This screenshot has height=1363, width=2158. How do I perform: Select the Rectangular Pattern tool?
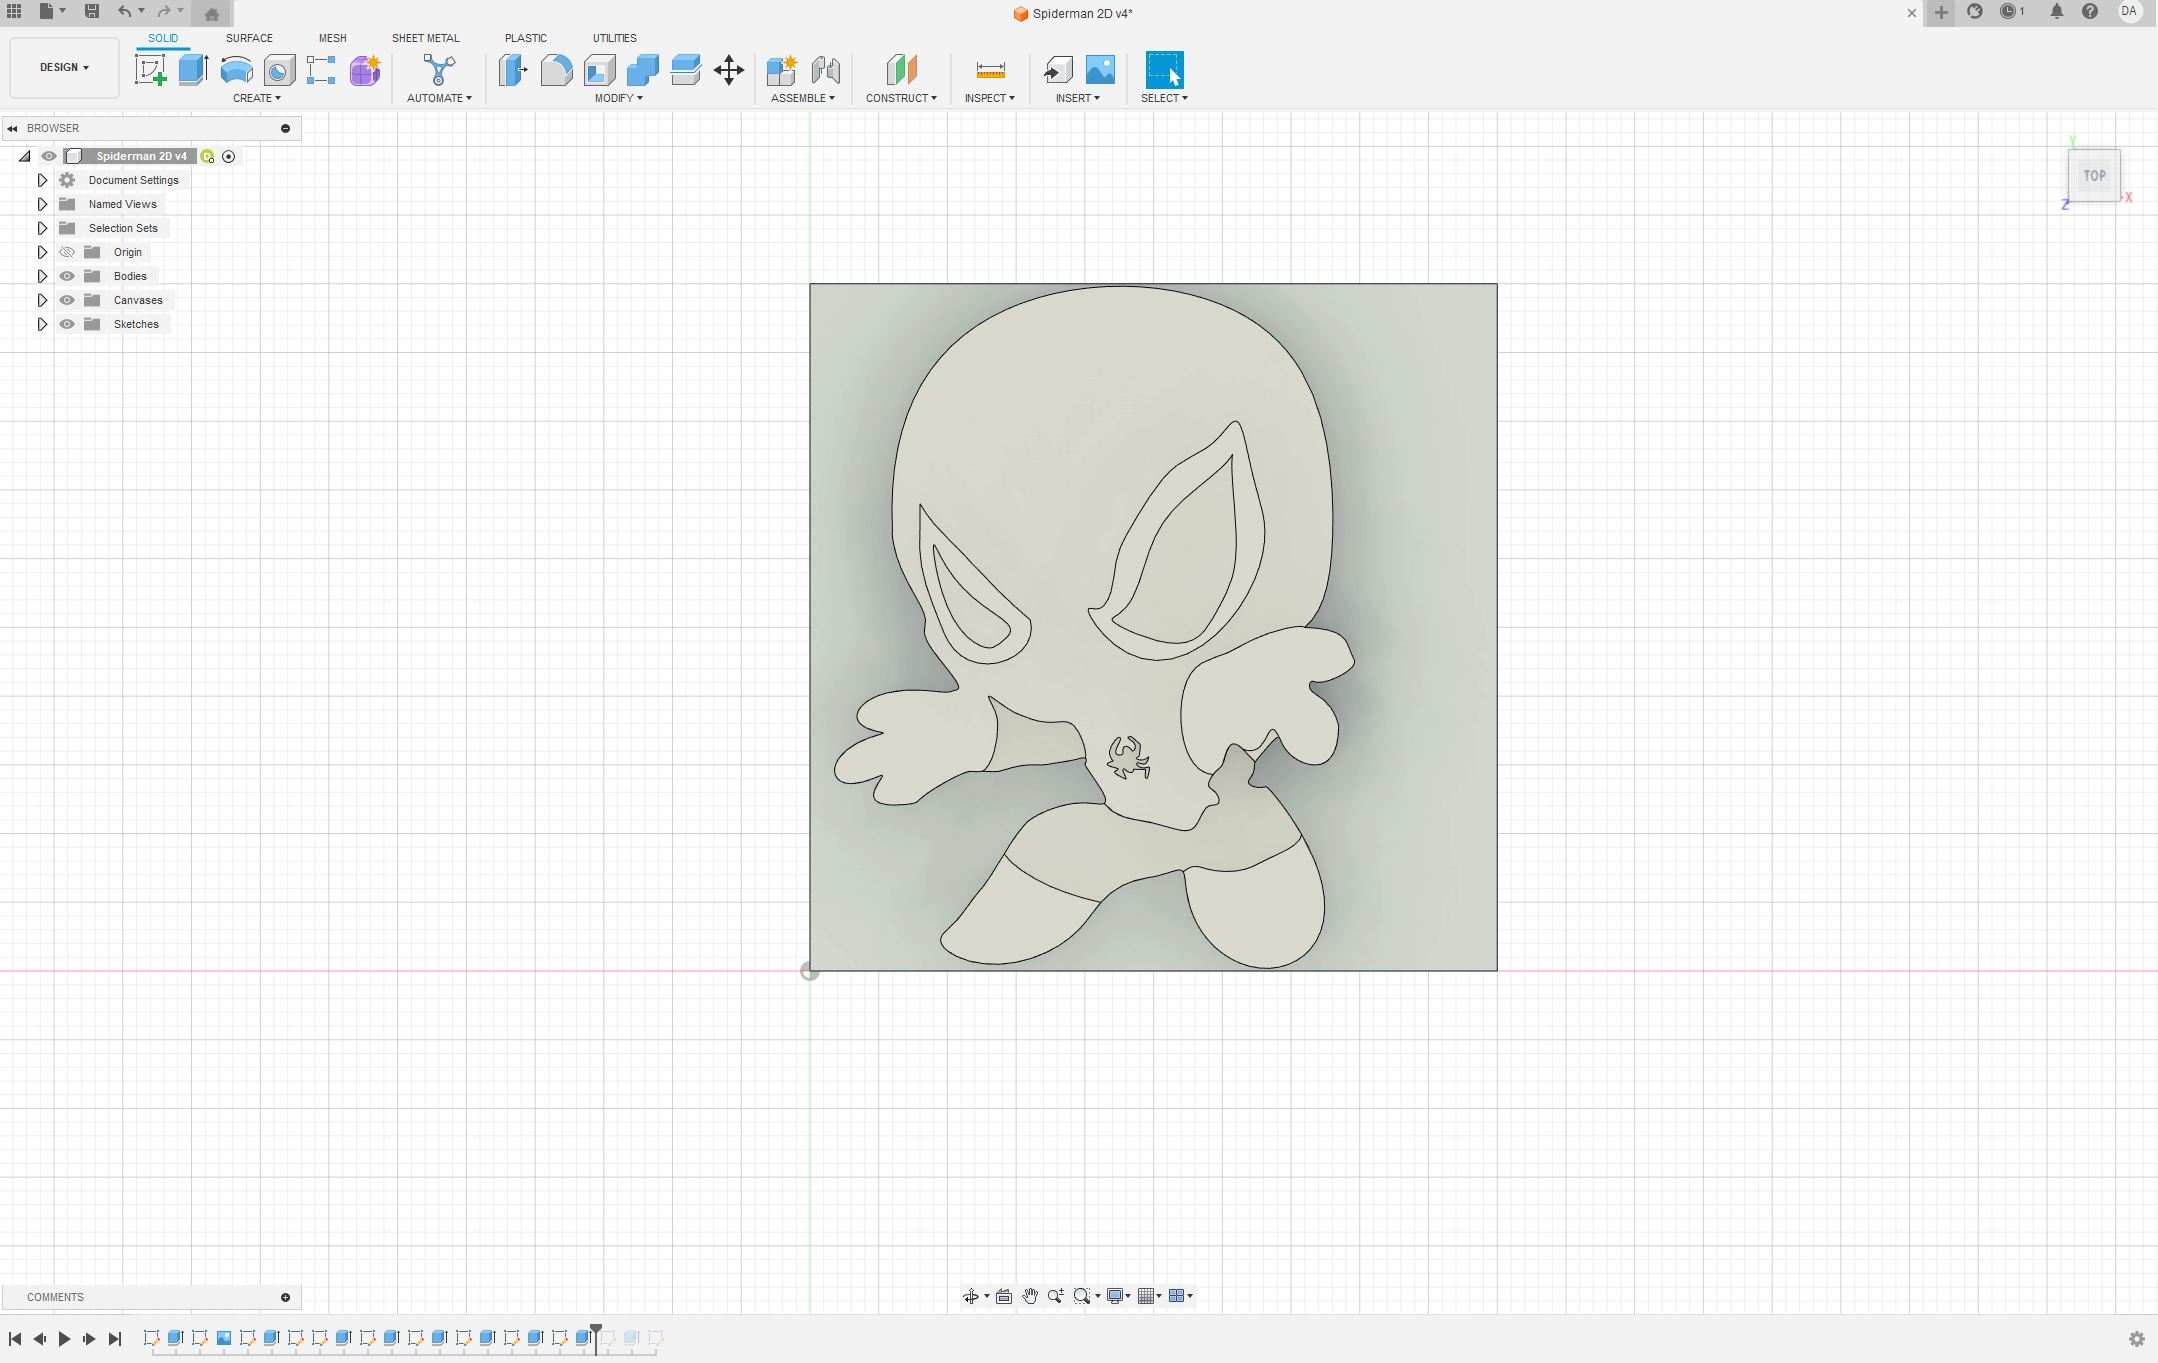321,70
